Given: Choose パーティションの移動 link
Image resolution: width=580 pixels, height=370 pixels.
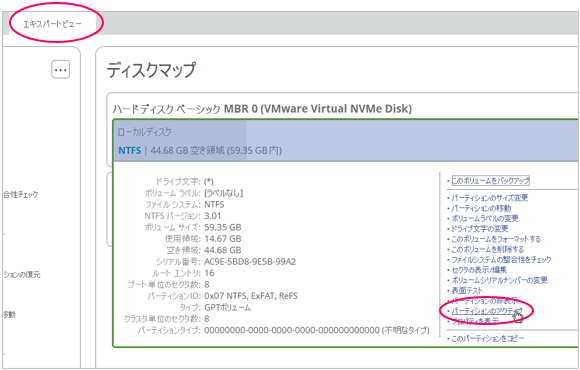Looking at the screenshot, I should click(x=481, y=208).
